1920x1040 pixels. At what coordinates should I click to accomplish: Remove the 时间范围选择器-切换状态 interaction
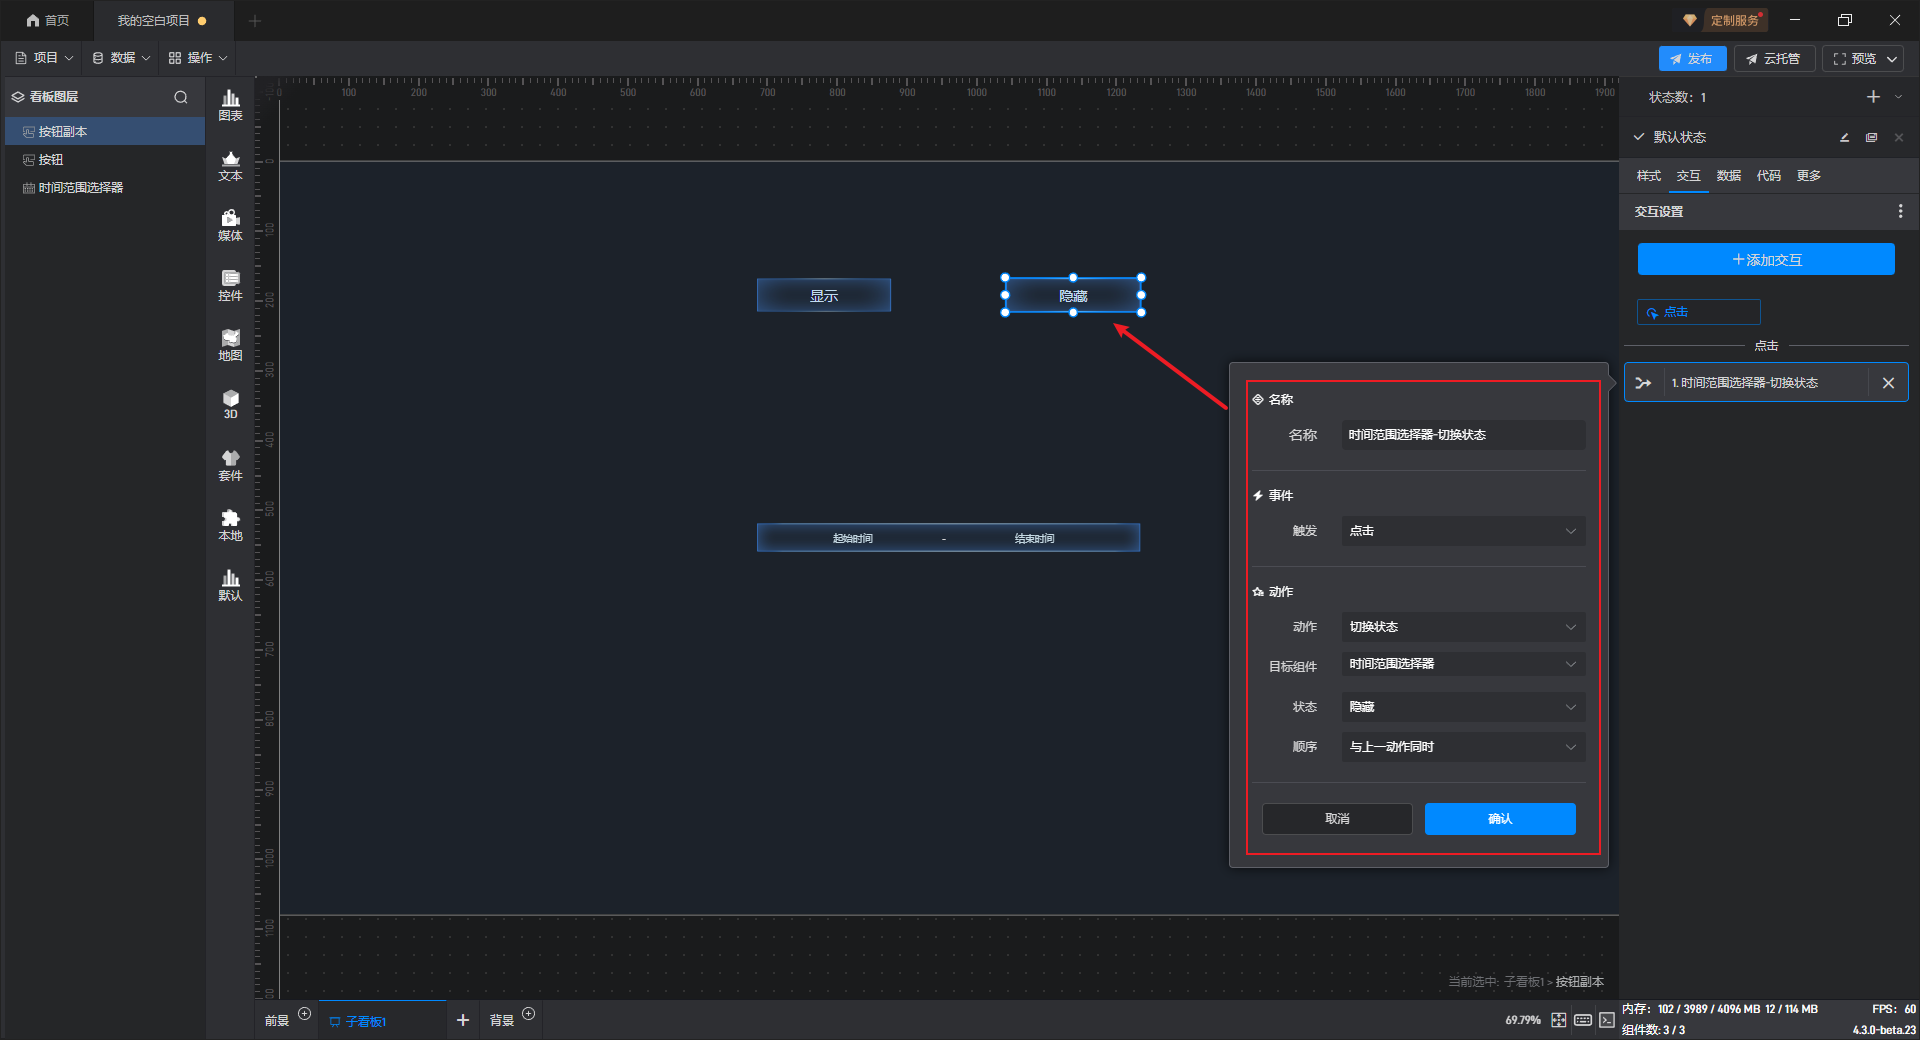[x=1888, y=383]
